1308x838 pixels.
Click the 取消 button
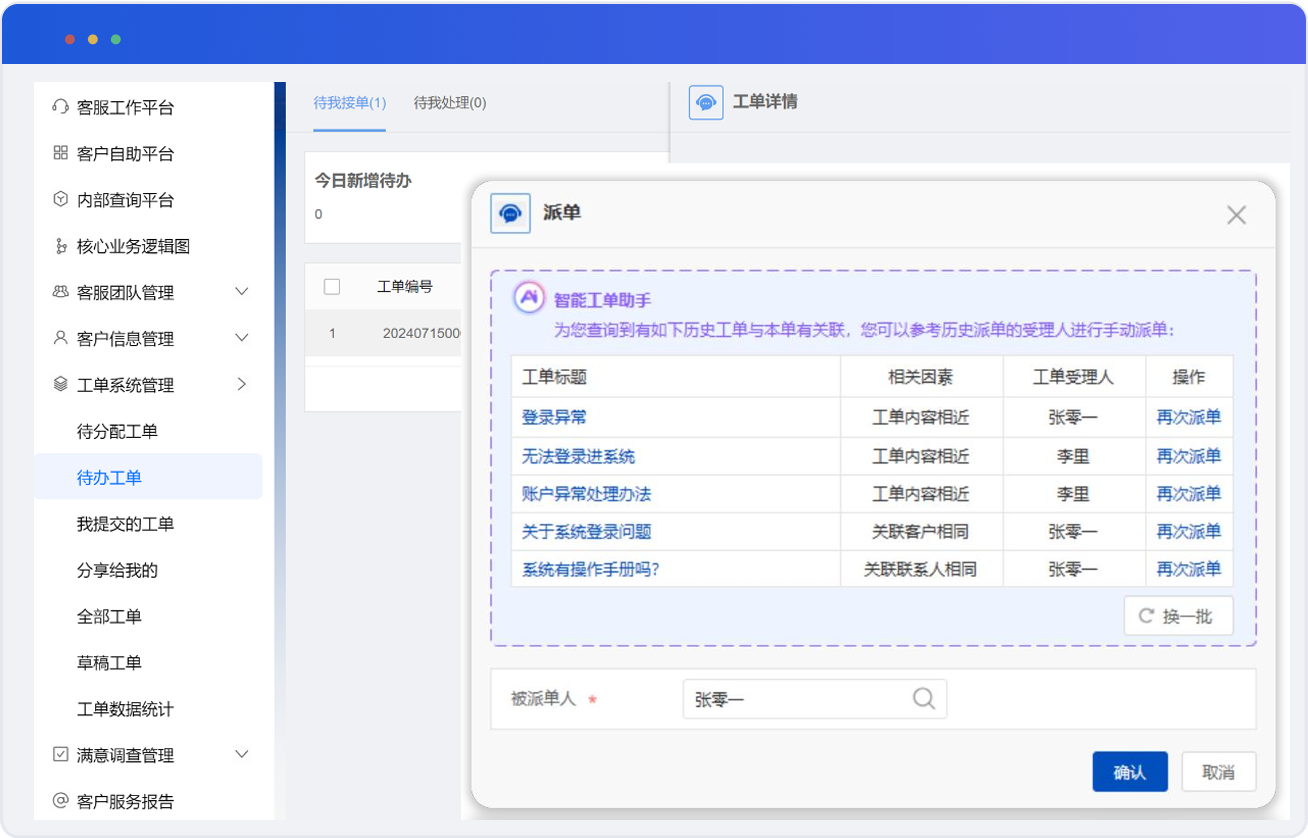coord(1219,772)
